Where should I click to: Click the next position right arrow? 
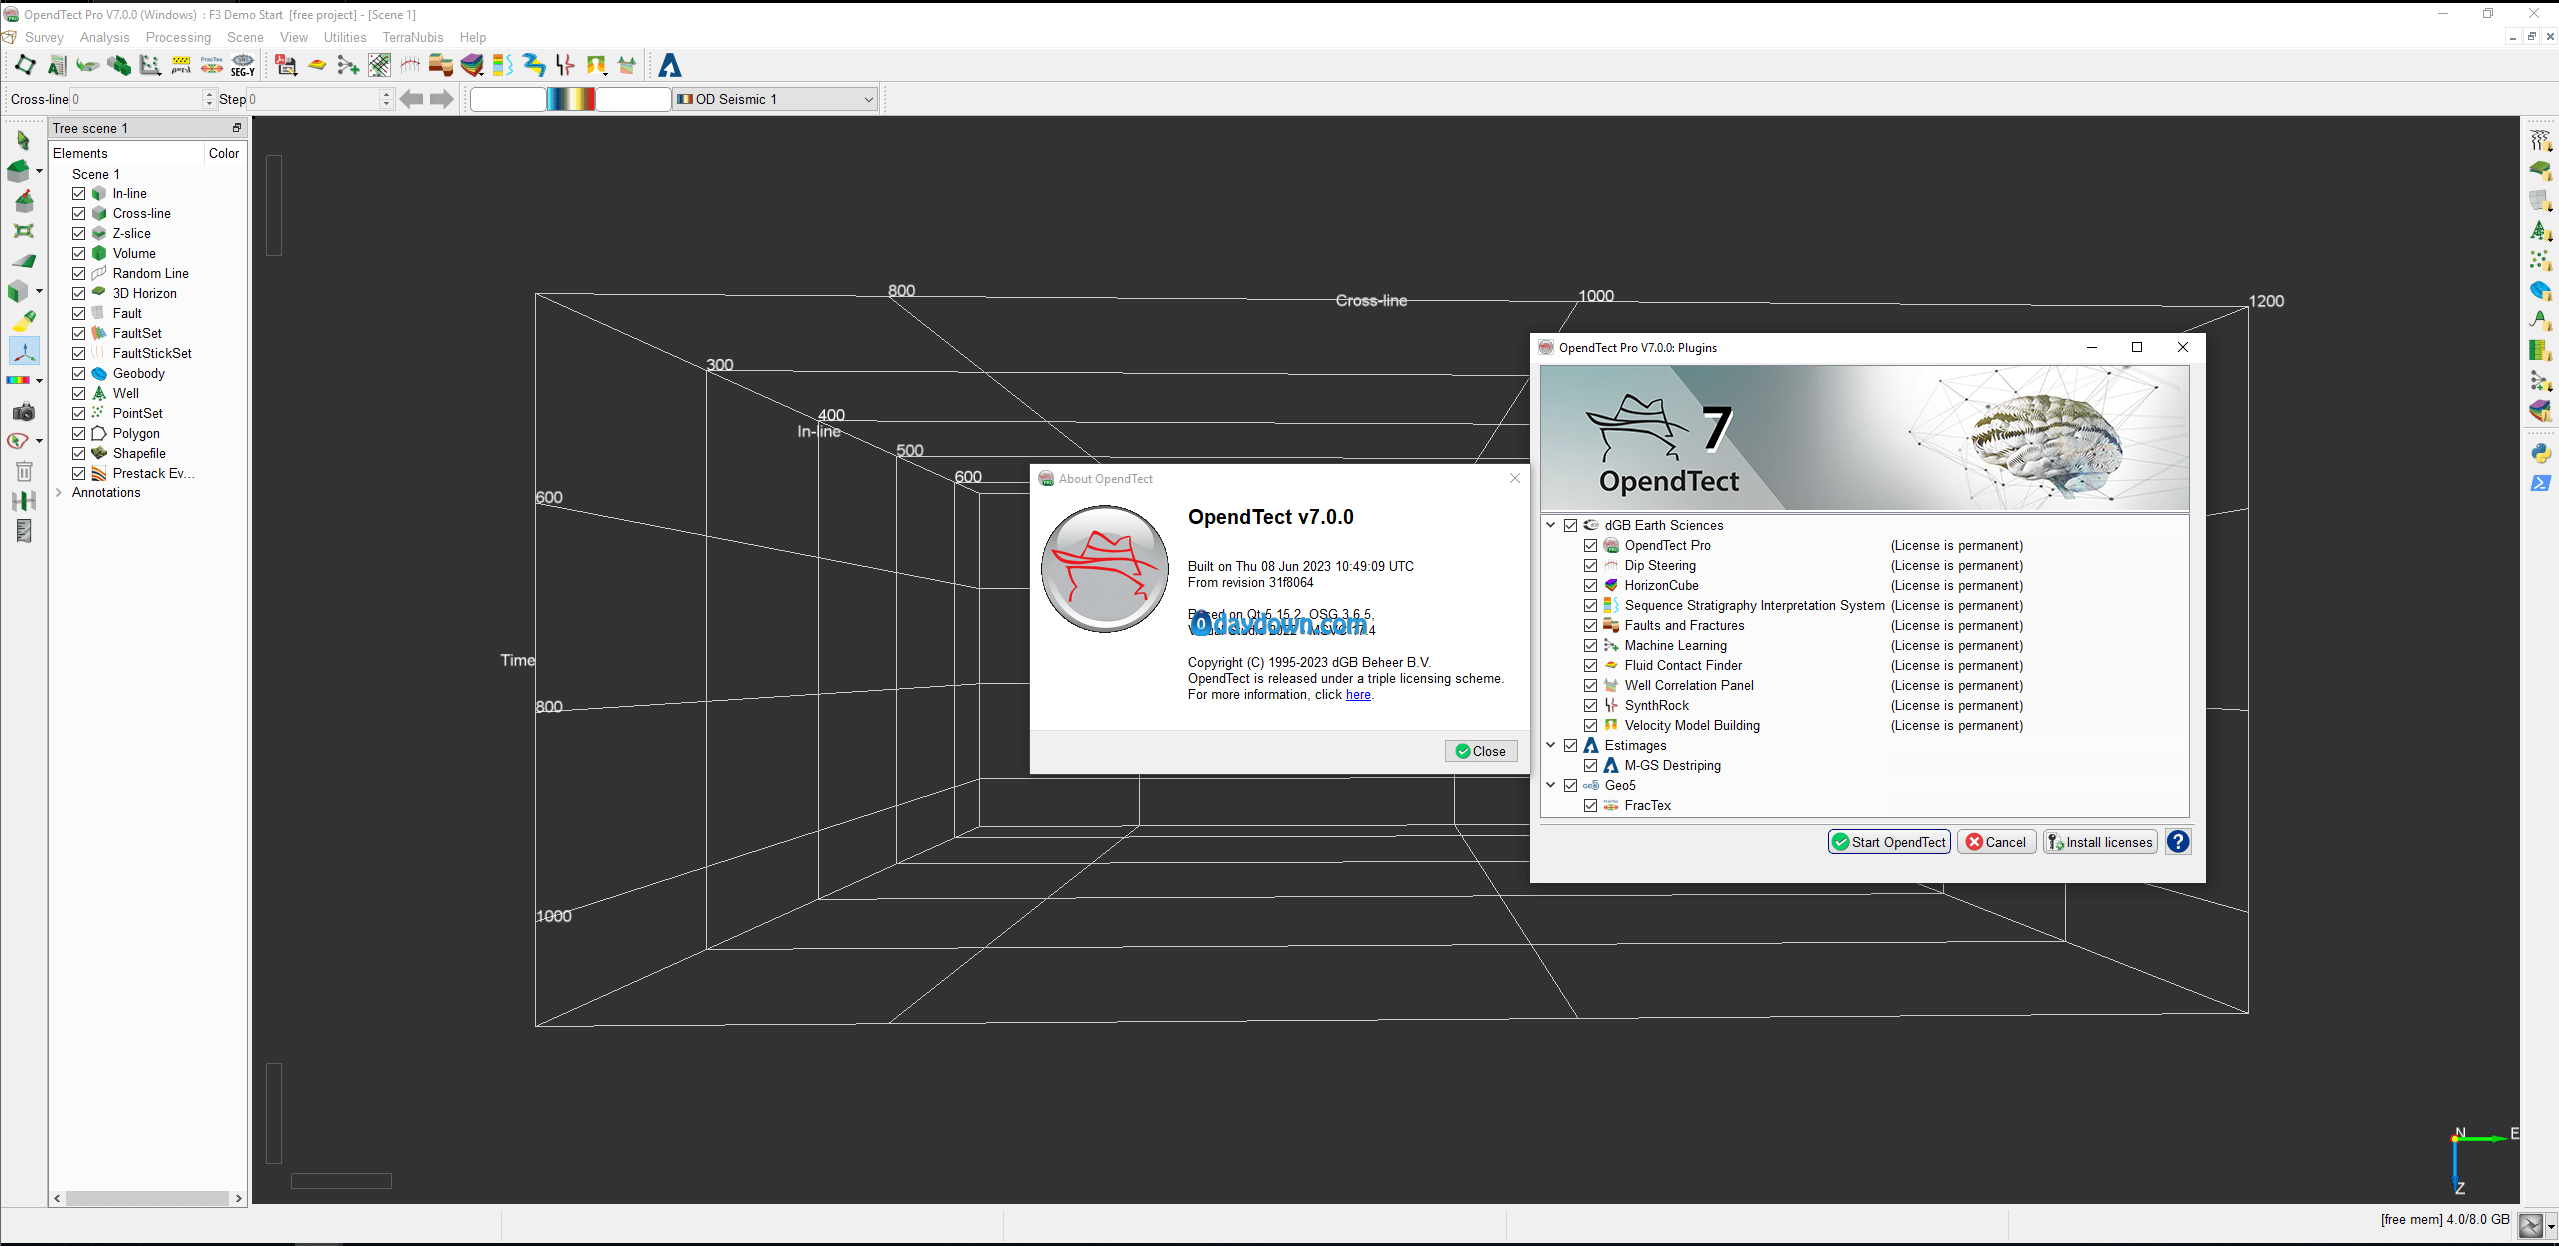coord(442,99)
